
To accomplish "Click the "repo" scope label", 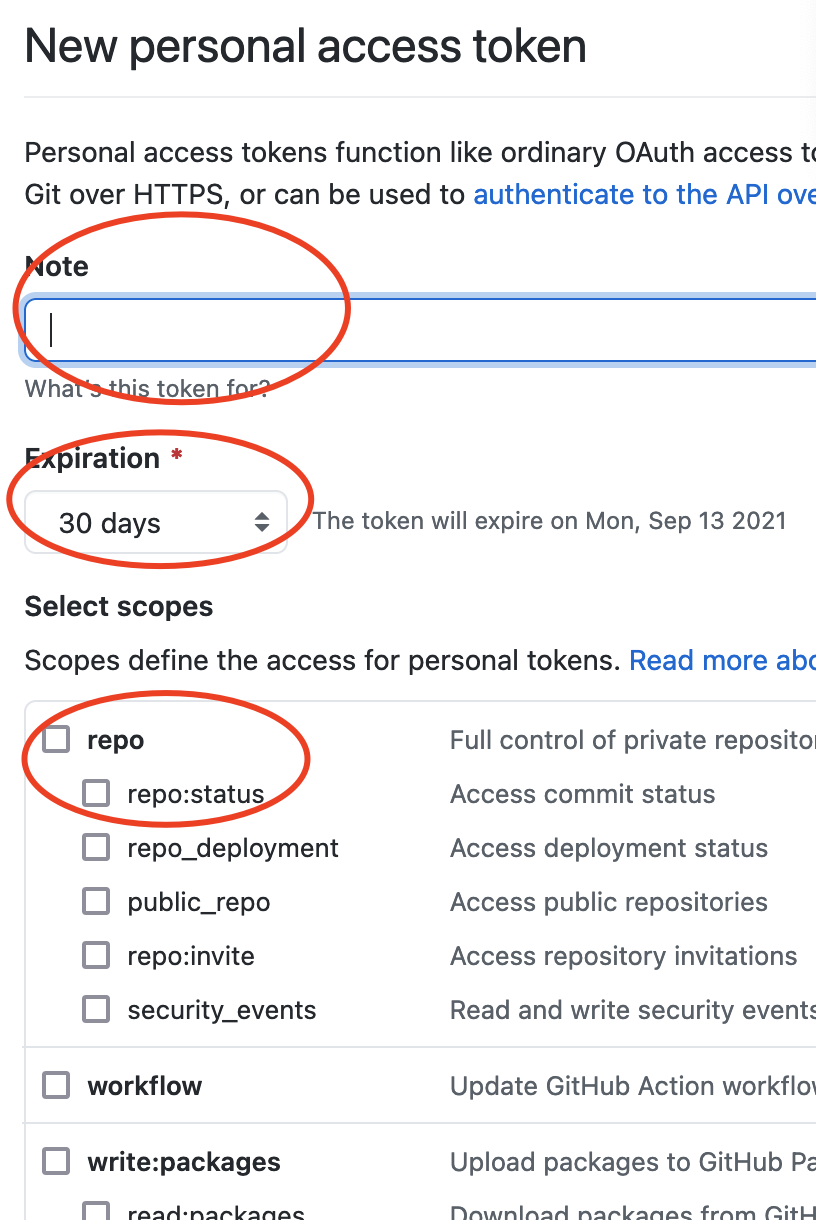I will coord(116,740).
